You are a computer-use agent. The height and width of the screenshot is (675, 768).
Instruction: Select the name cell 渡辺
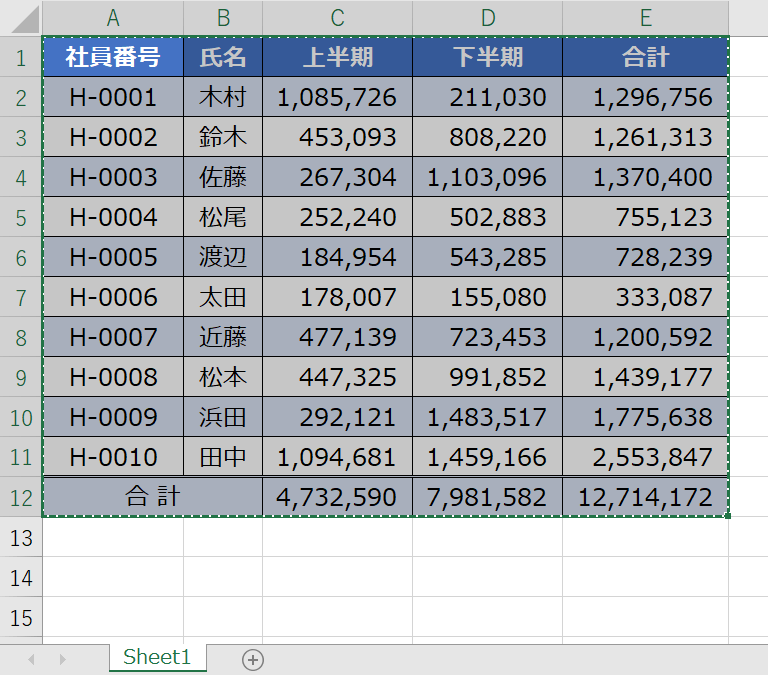(x=223, y=257)
